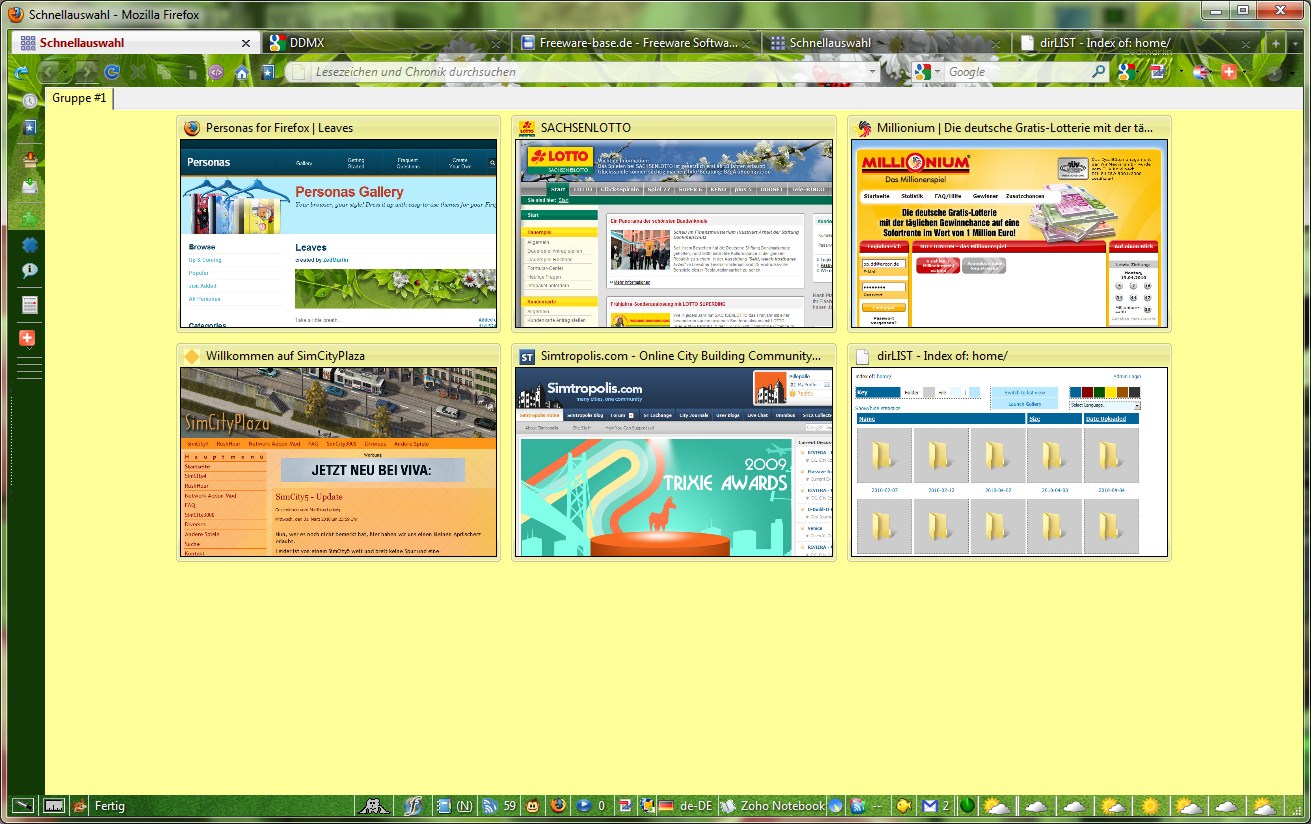
Task: Click the bookmarks star icon next to Home
Action: point(267,72)
